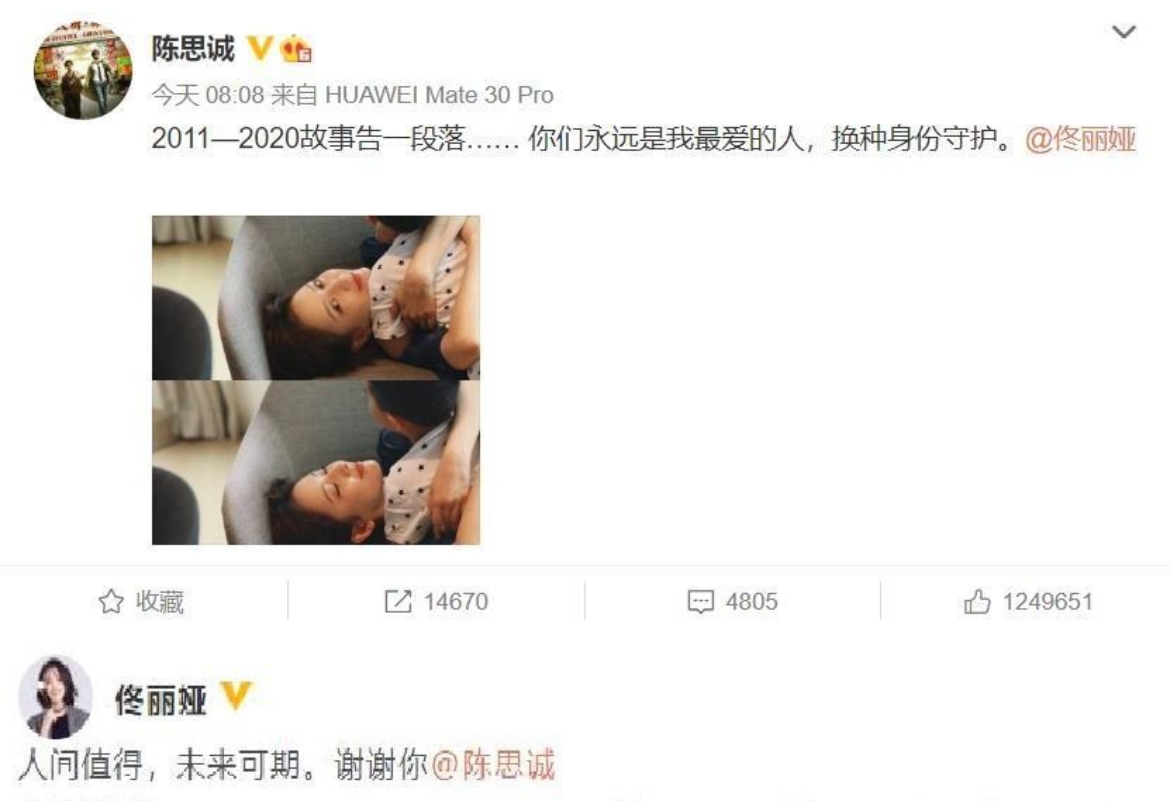Viewport: 1170px width, 801px height.
Task: Click 陈思诚's gold verified V badge
Action: (x=259, y=49)
